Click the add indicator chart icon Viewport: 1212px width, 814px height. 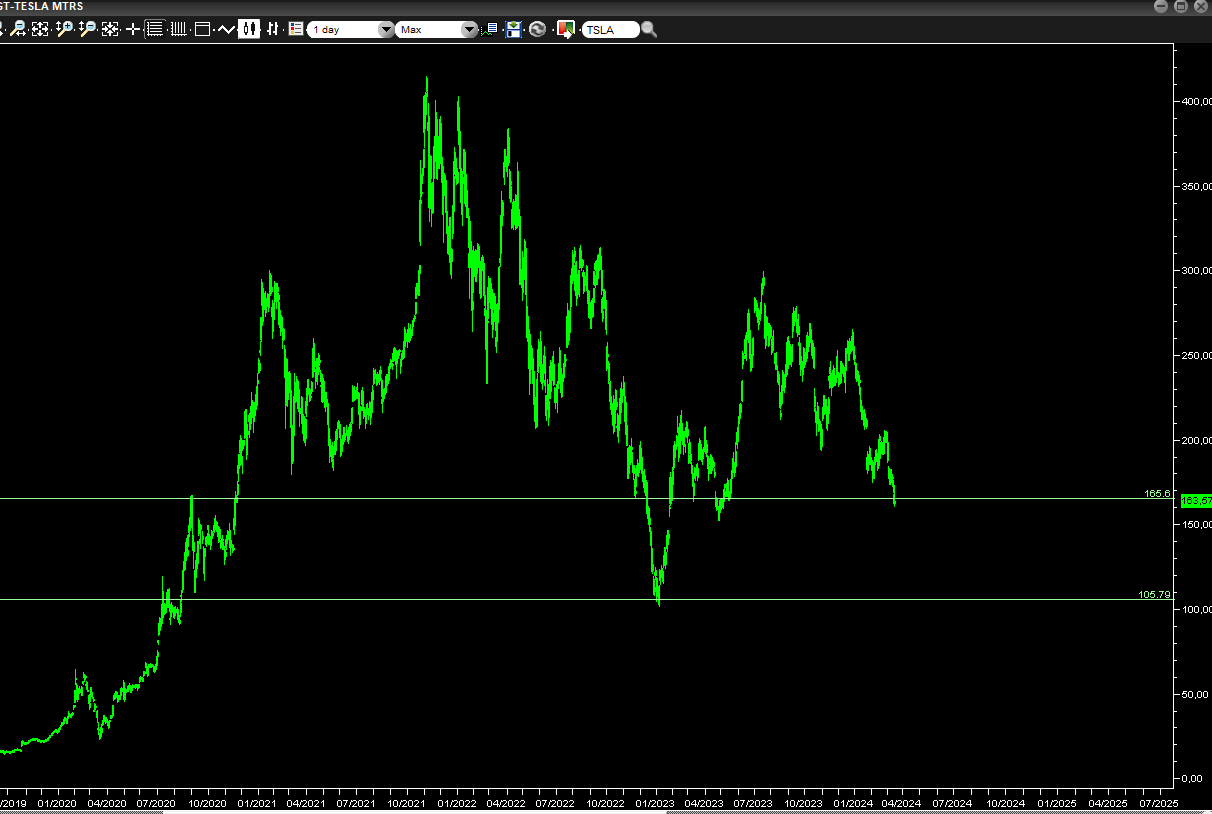(490, 29)
